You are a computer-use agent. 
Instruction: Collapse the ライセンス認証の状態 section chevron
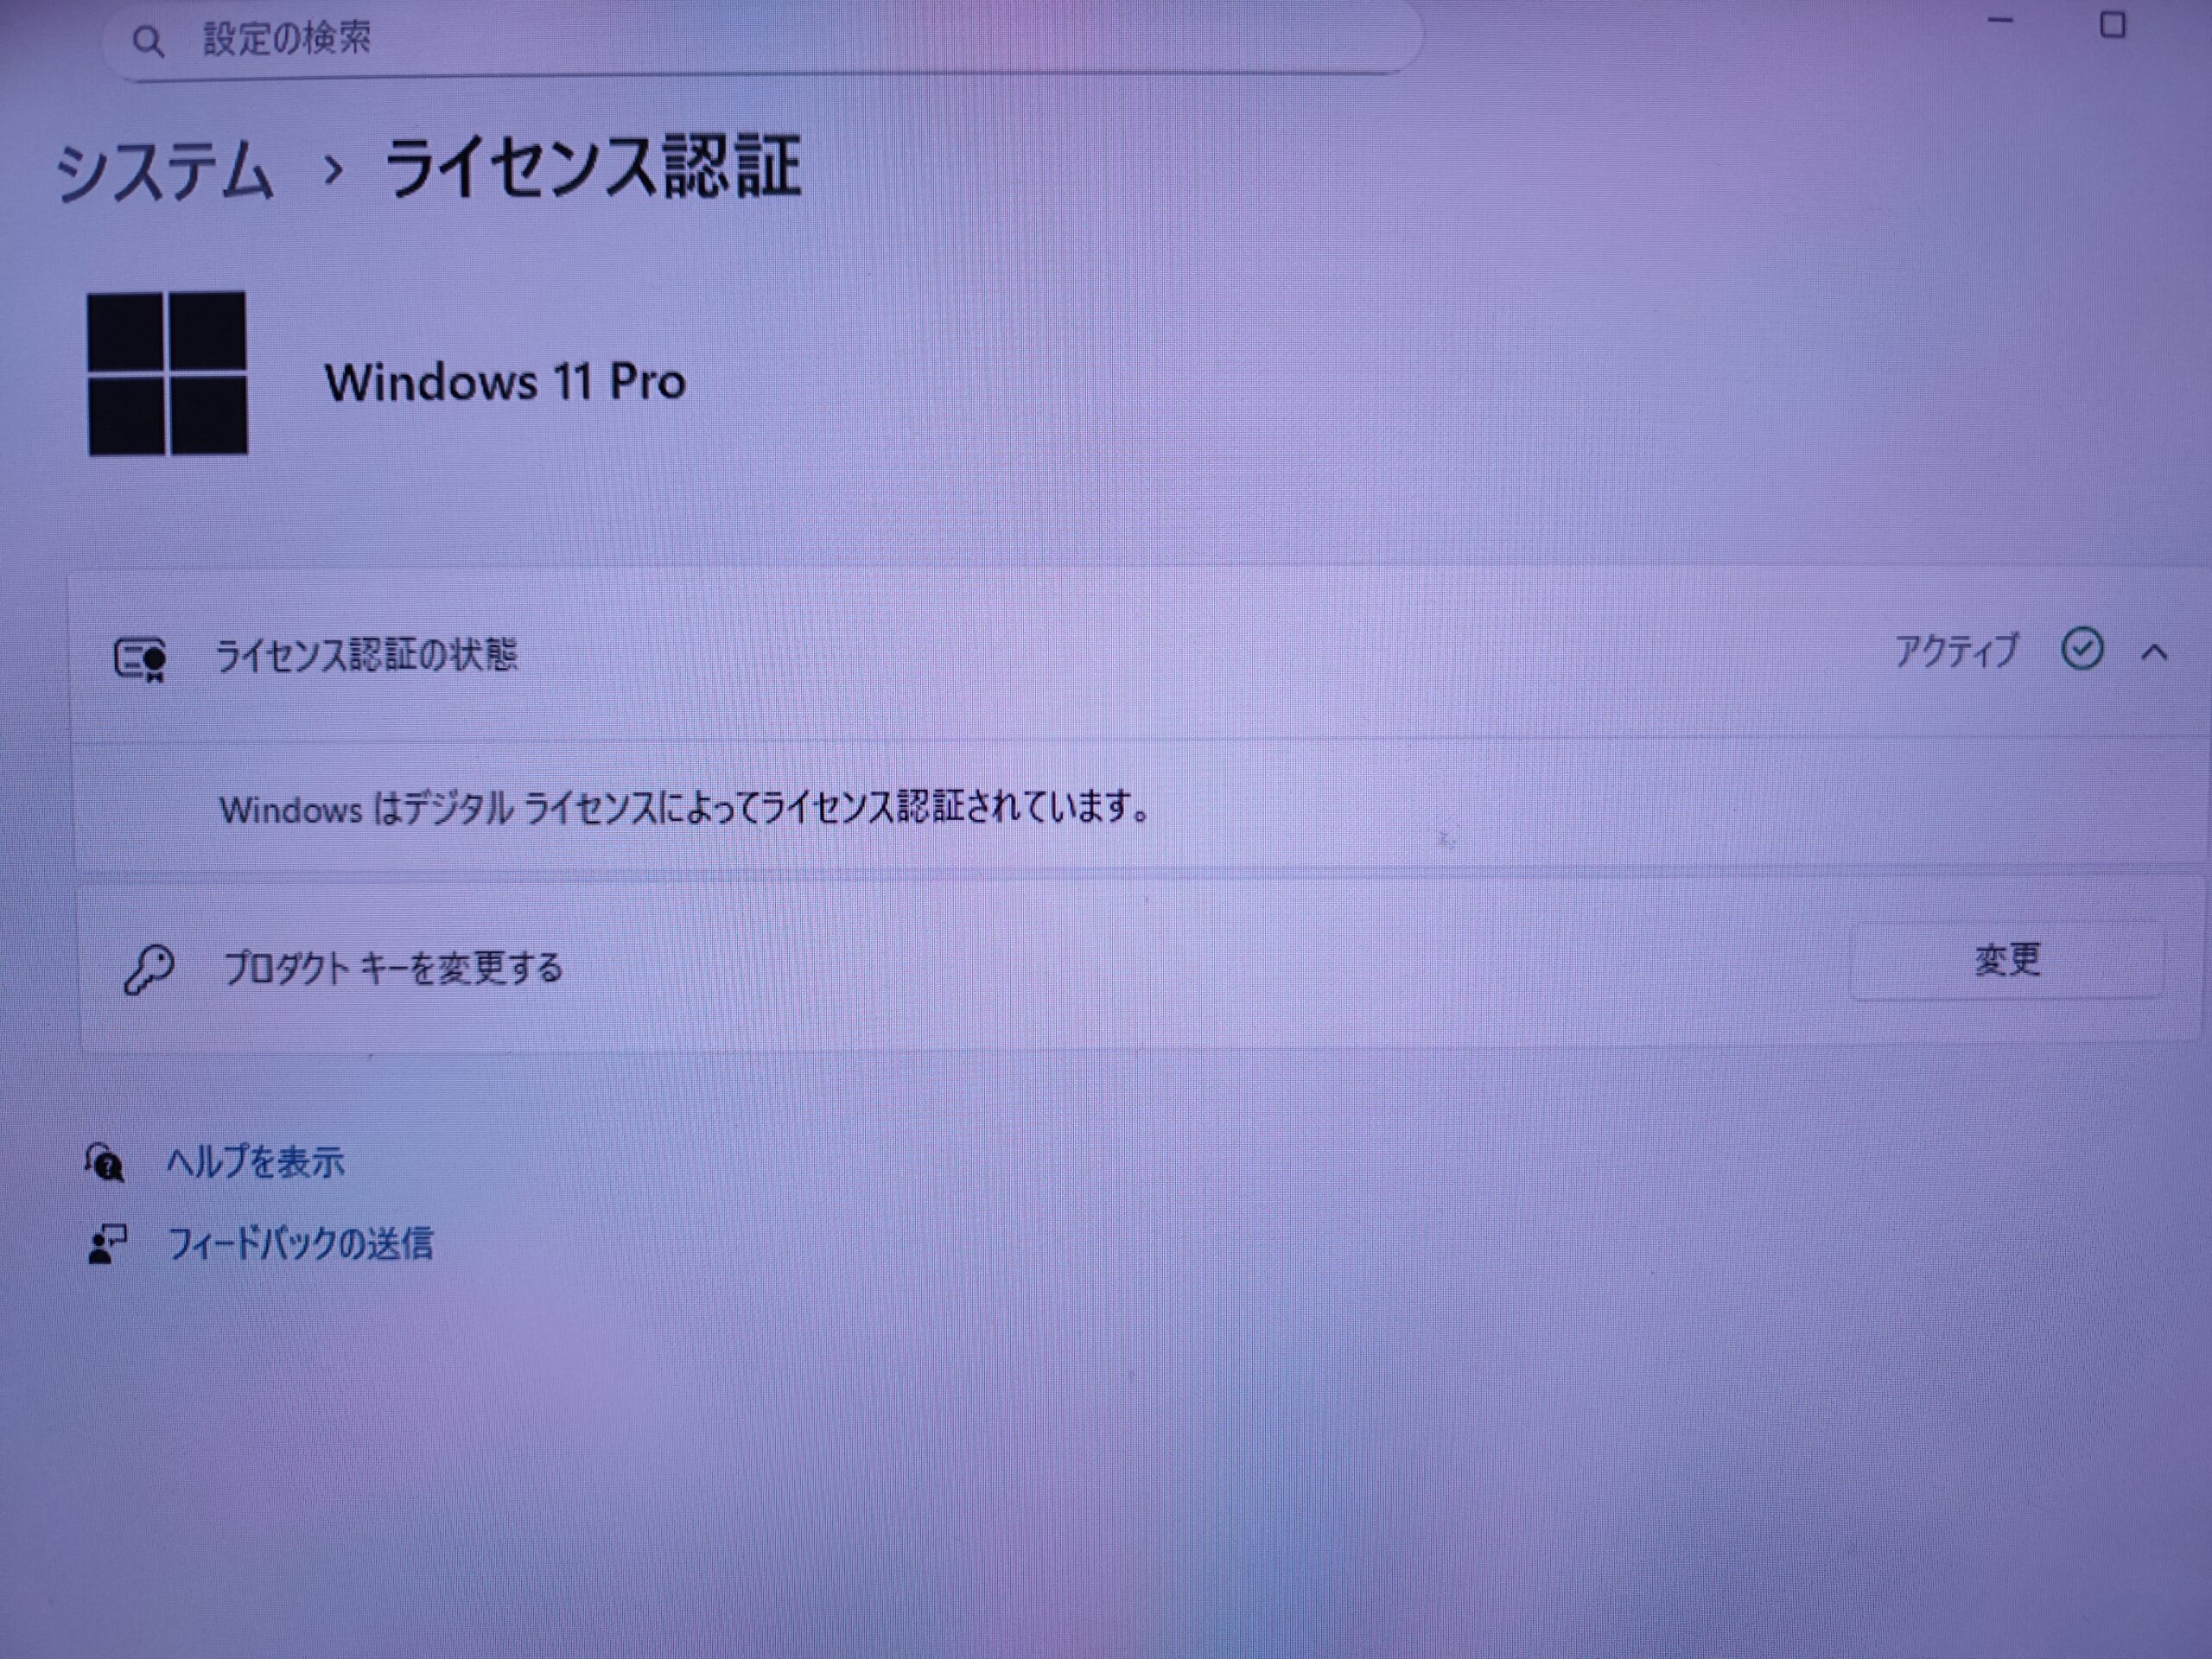pyautogui.click(x=2155, y=653)
